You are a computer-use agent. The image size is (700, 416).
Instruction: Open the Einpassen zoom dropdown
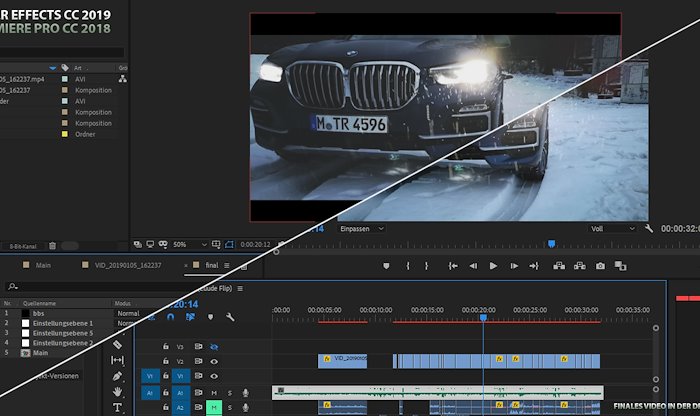(361, 229)
